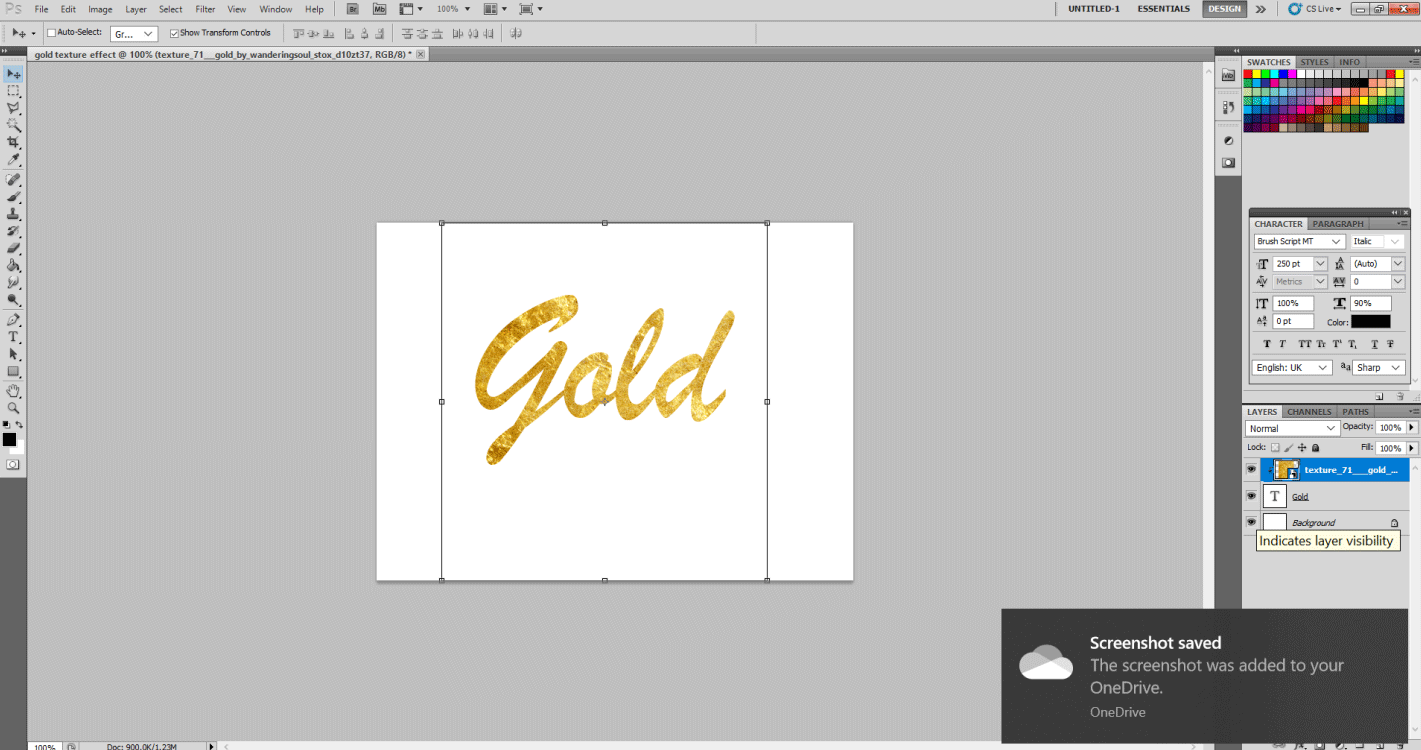Select the Brush tool

click(14, 196)
